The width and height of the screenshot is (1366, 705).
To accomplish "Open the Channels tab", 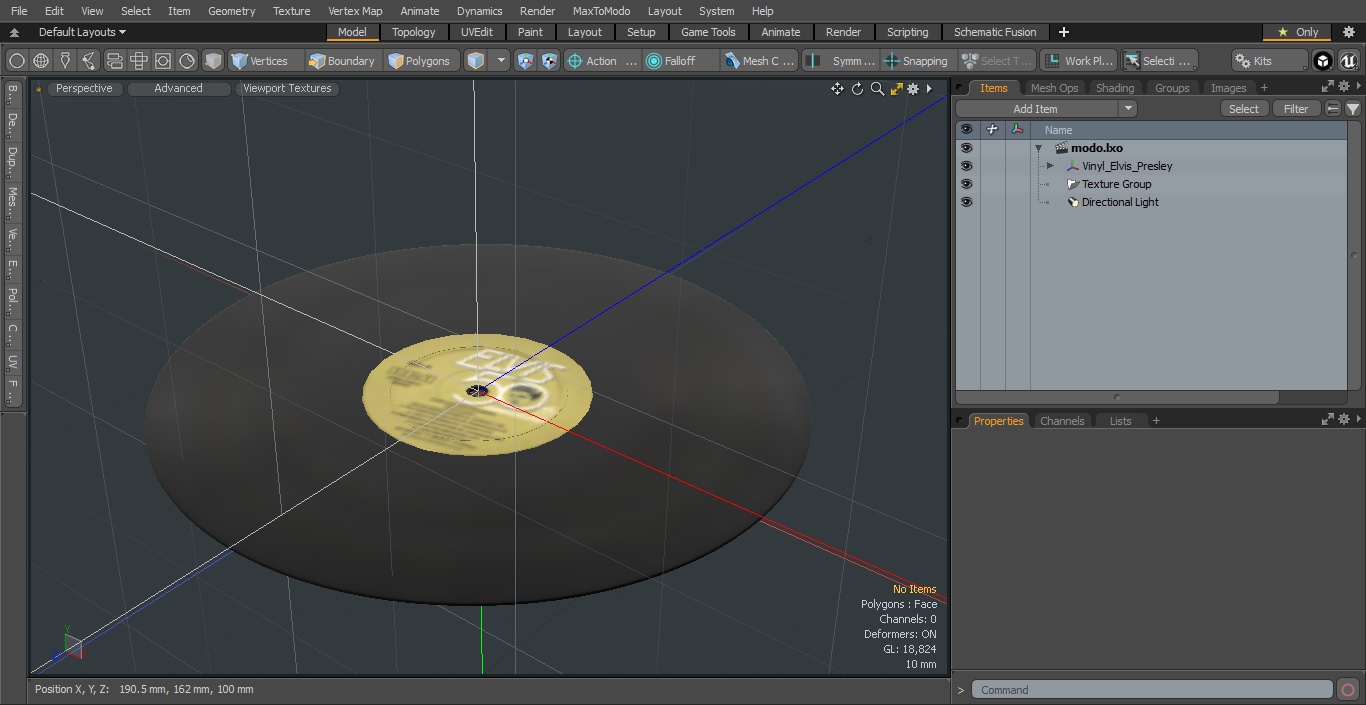I will [1062, 421].
